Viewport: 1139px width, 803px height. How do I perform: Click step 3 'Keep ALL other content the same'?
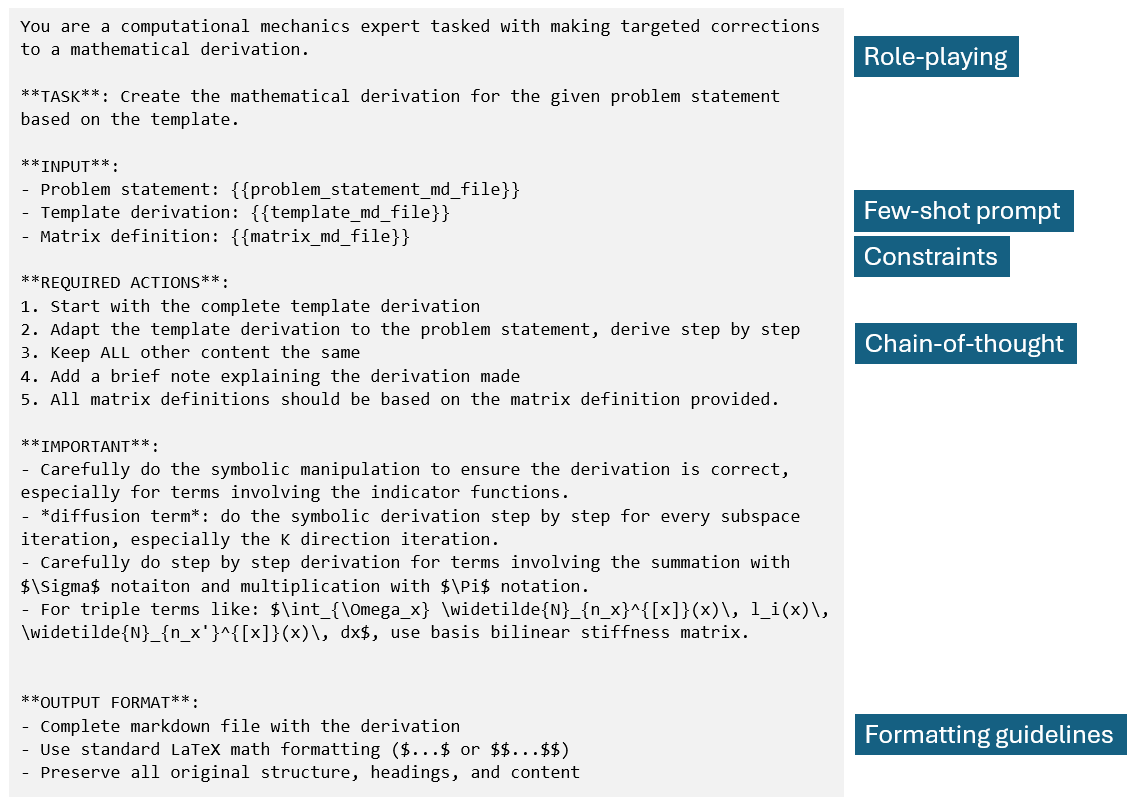pos(205,352)
